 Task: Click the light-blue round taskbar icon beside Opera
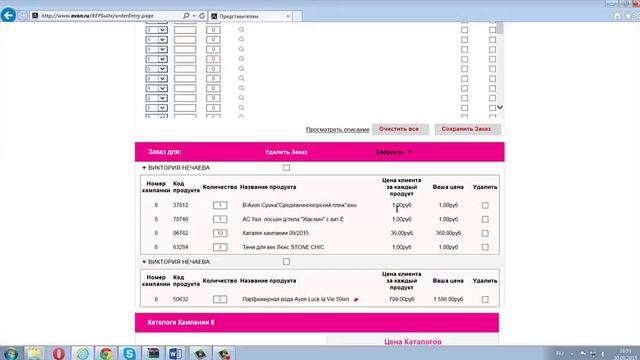click(82, 353)
